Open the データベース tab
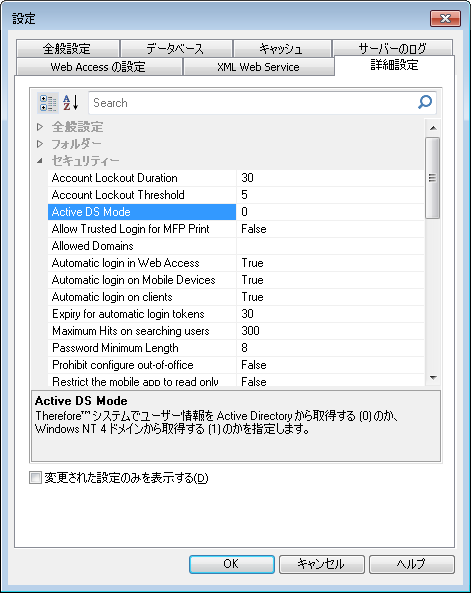The image size is (471, 593). click(x=176, y=48)
